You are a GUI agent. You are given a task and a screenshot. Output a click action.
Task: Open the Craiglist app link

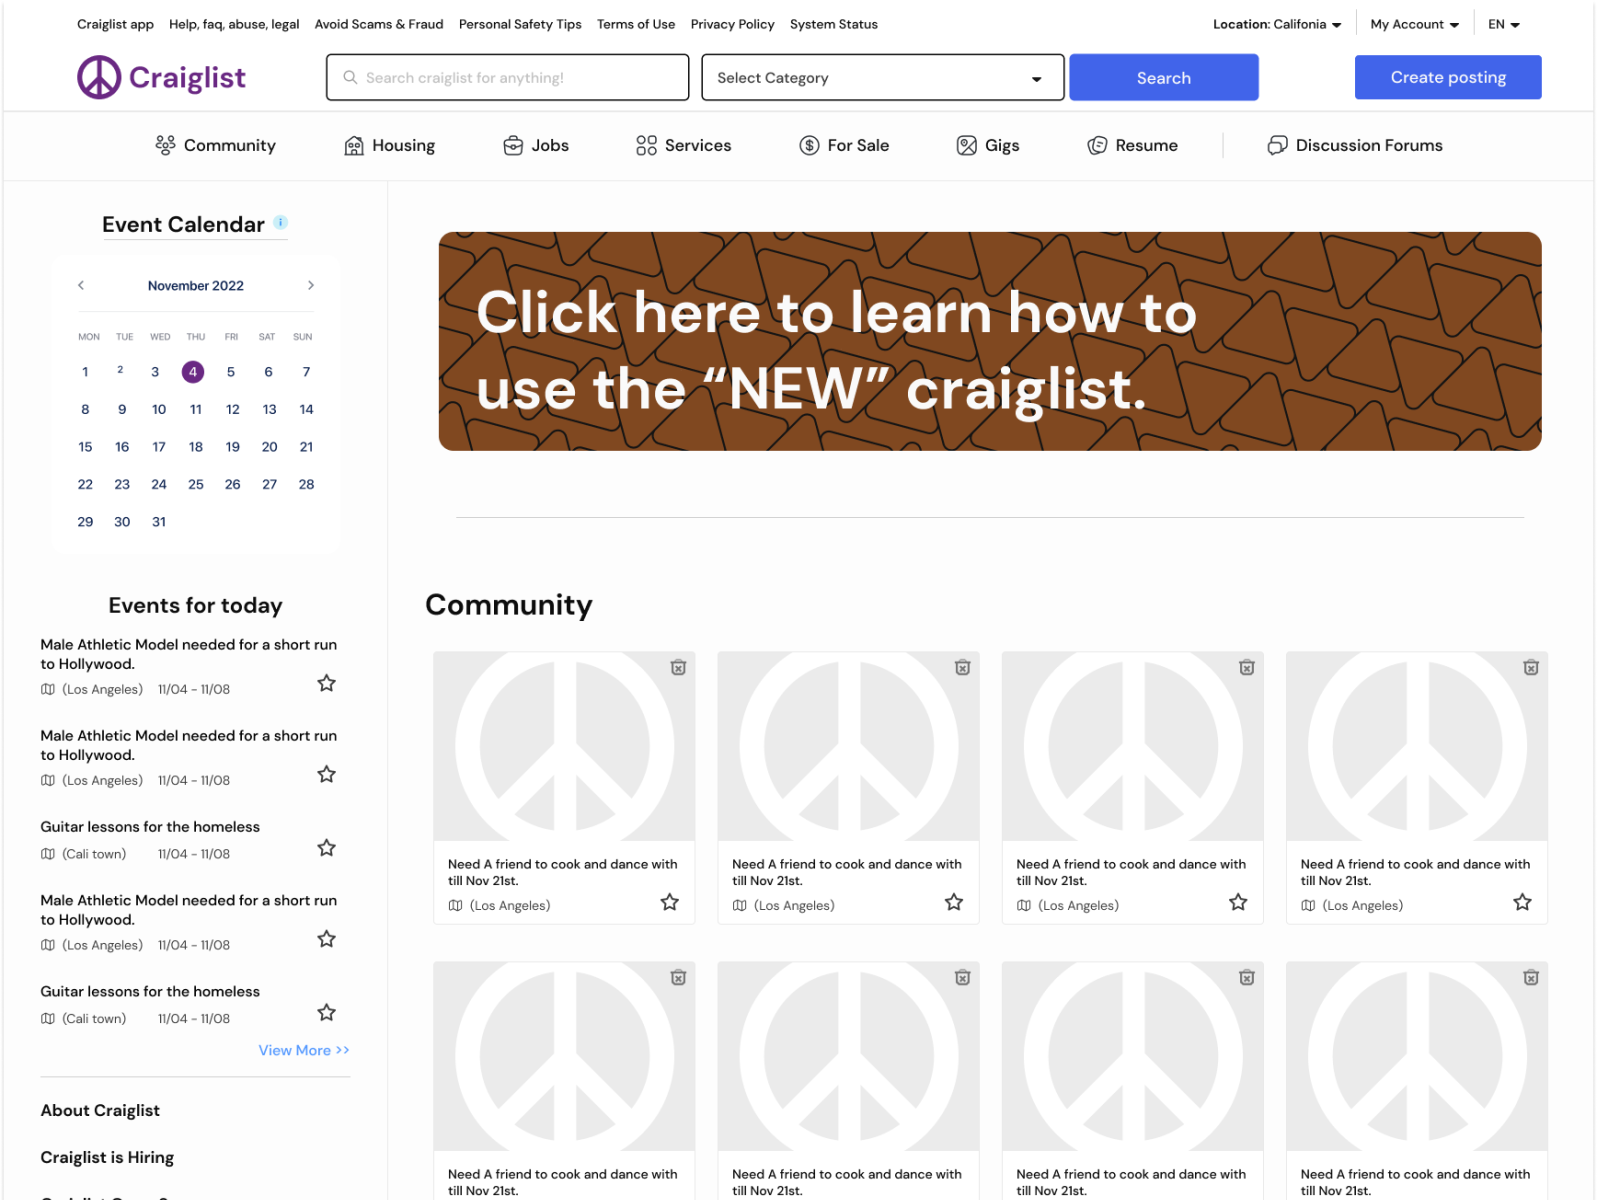click(x=115, y=24)
